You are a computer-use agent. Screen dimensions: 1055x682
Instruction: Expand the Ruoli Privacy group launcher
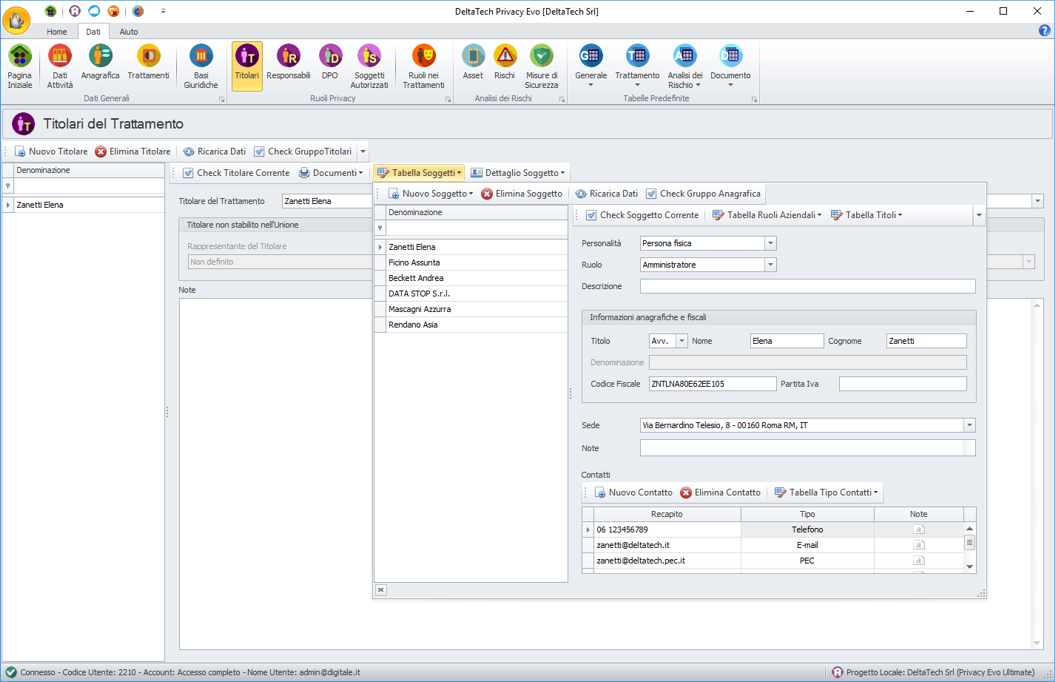(x=448, y=99)
